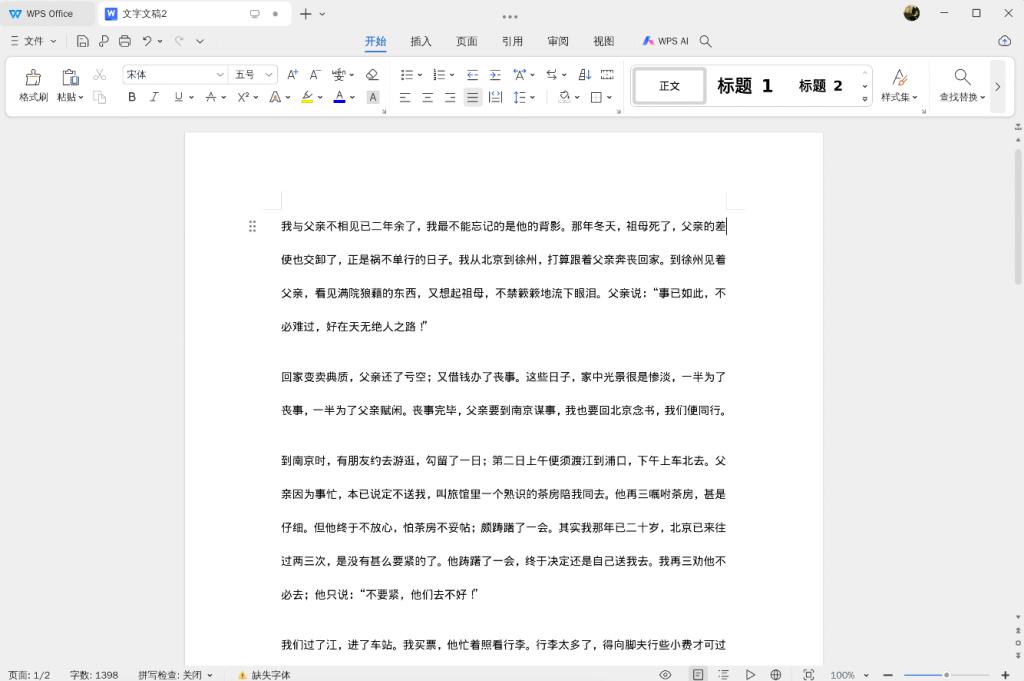This screenshot has width=1024, height=681.
Task: Align text left
Action: coord(405,97)
